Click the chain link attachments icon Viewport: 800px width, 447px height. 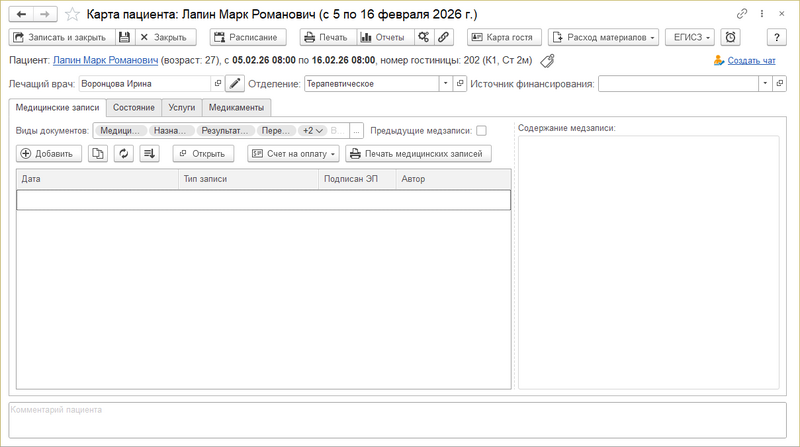pyautogui.click(x=443, y=37)
